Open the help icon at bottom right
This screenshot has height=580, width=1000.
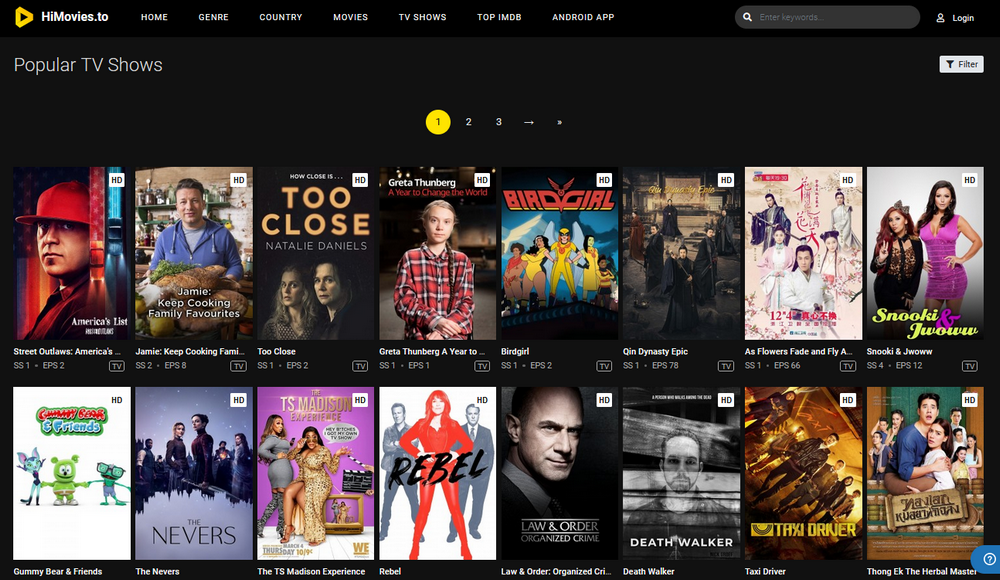pos(989,560)
